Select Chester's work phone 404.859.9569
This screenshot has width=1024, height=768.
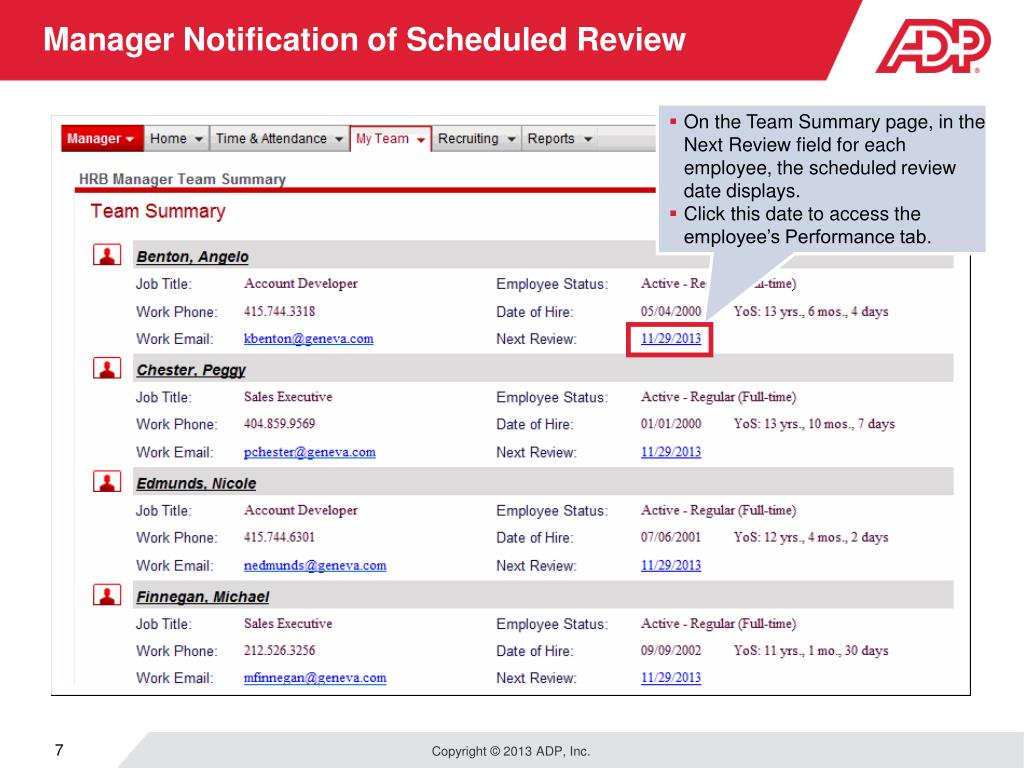coord(280,424)
